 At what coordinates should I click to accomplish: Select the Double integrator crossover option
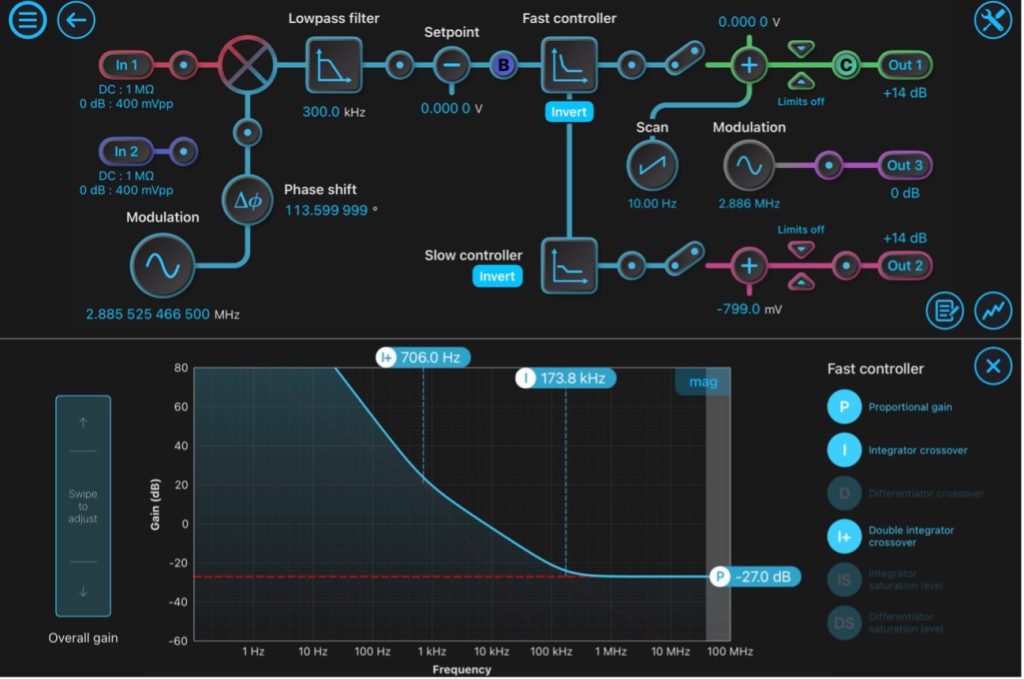coord(844,536)
